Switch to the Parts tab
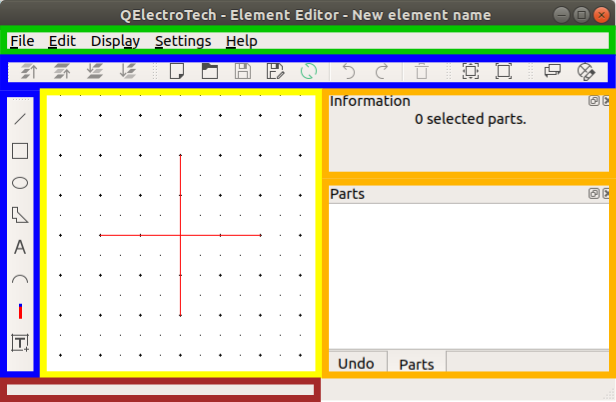 416,364
